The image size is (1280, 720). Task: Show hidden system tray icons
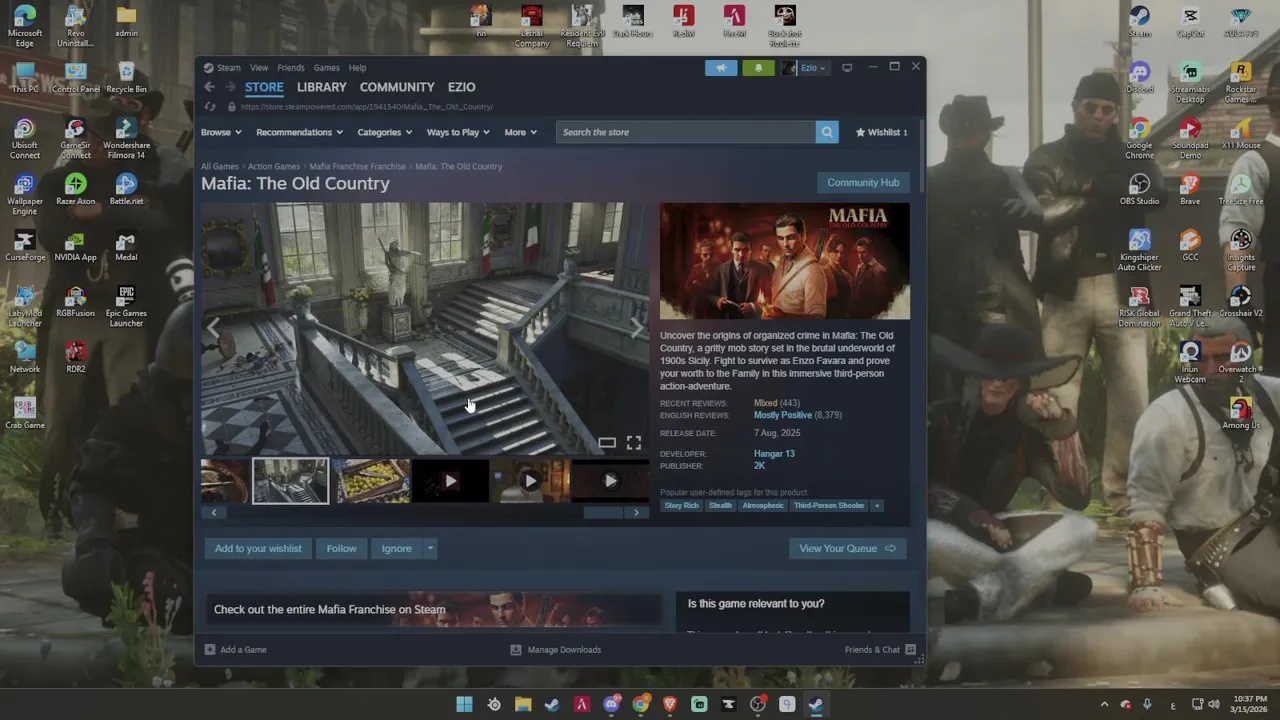1104,705
